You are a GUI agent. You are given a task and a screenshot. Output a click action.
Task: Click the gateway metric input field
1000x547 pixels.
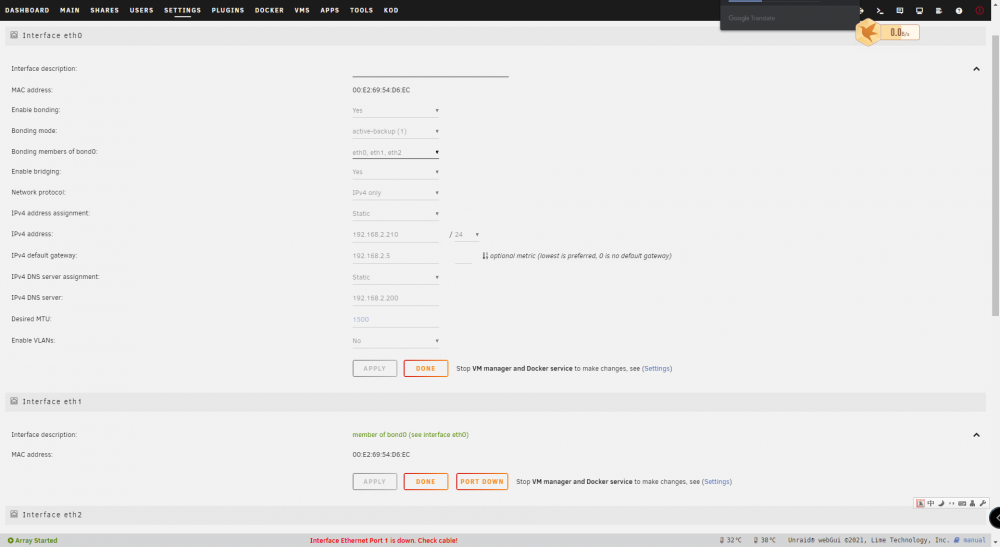[x=464, y=256]
